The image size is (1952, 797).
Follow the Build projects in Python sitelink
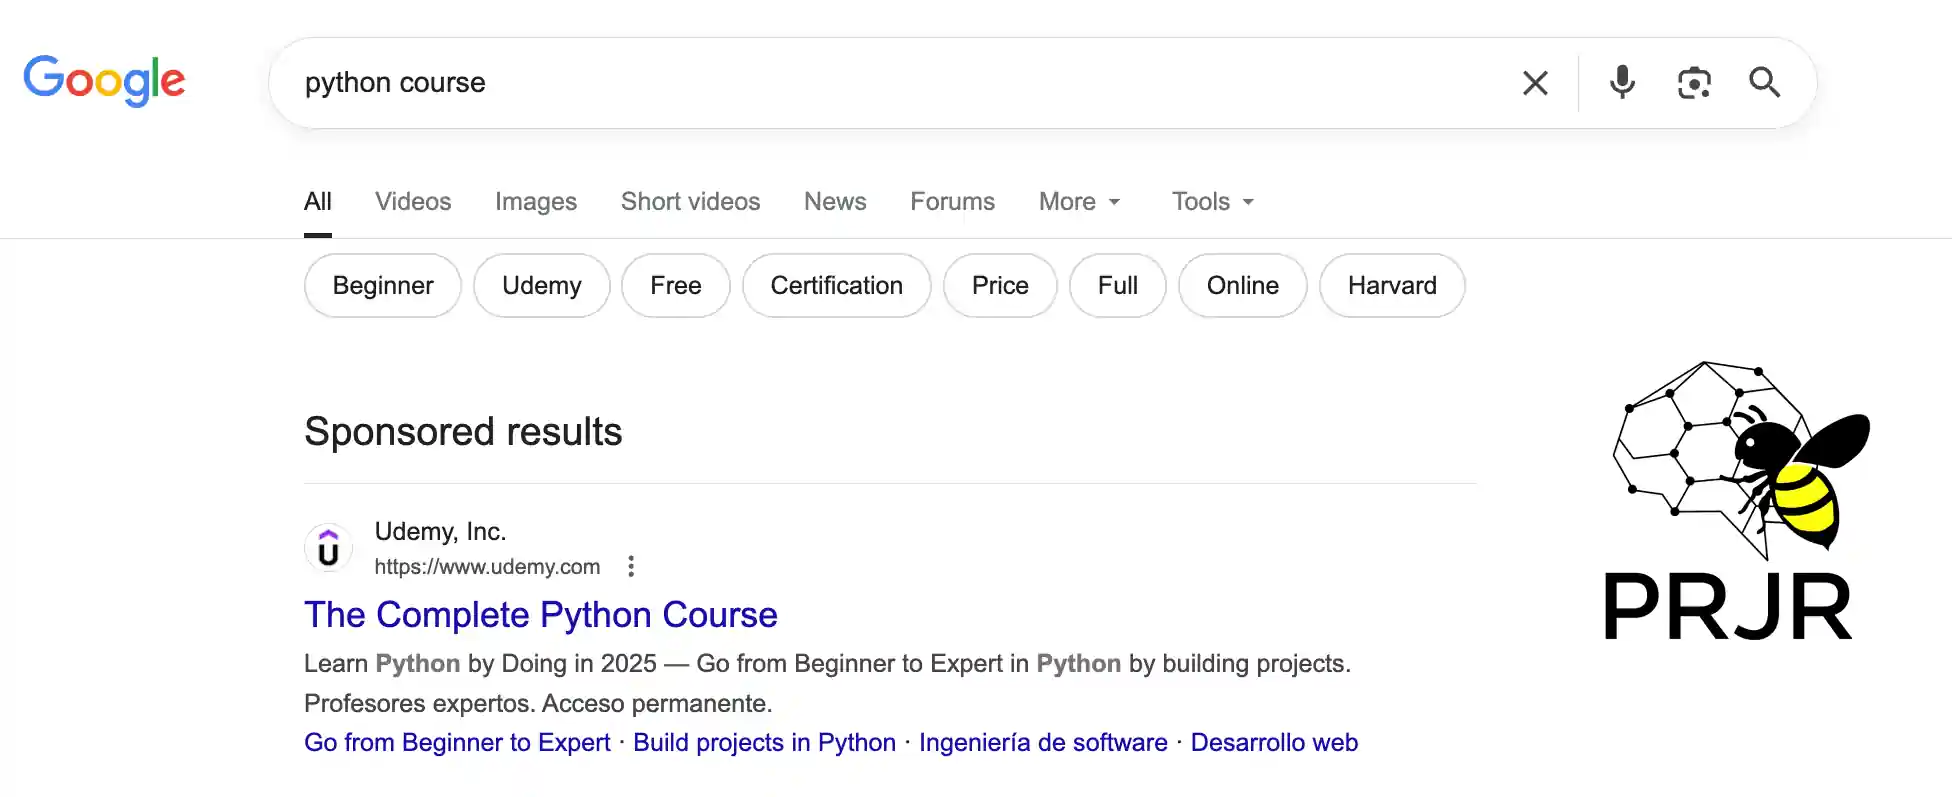(764, 743)
